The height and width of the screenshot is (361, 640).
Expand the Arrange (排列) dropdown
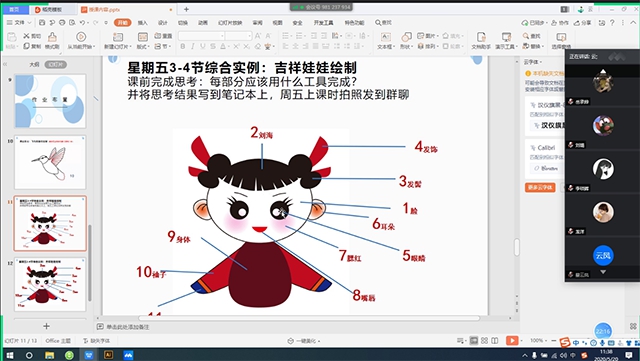click(439, 47)
